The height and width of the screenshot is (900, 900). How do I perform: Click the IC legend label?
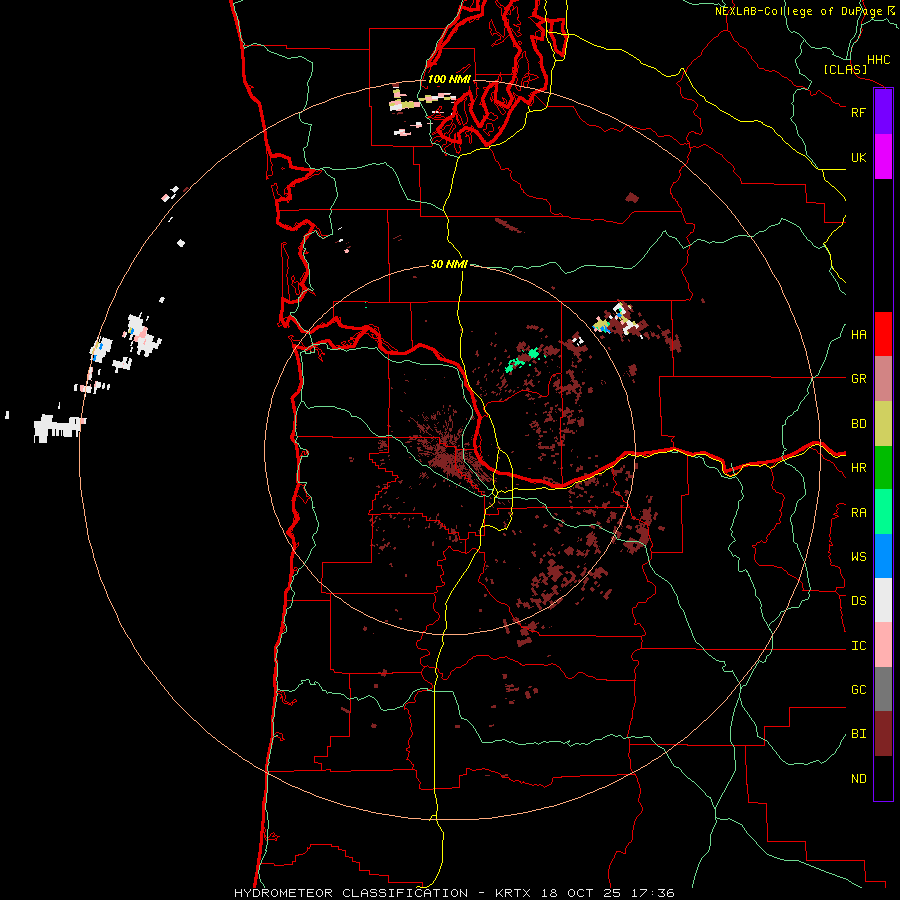tap(858, 646)
